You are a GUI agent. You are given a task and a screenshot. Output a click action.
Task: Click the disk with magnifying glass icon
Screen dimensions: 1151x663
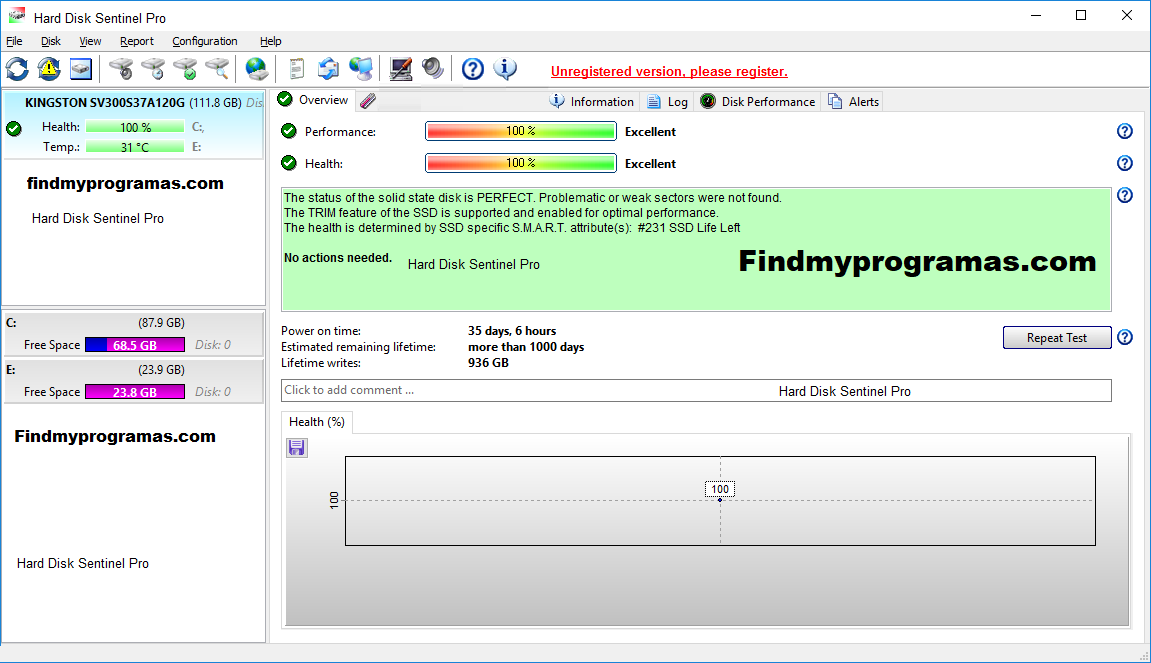(x=217, y=69)
